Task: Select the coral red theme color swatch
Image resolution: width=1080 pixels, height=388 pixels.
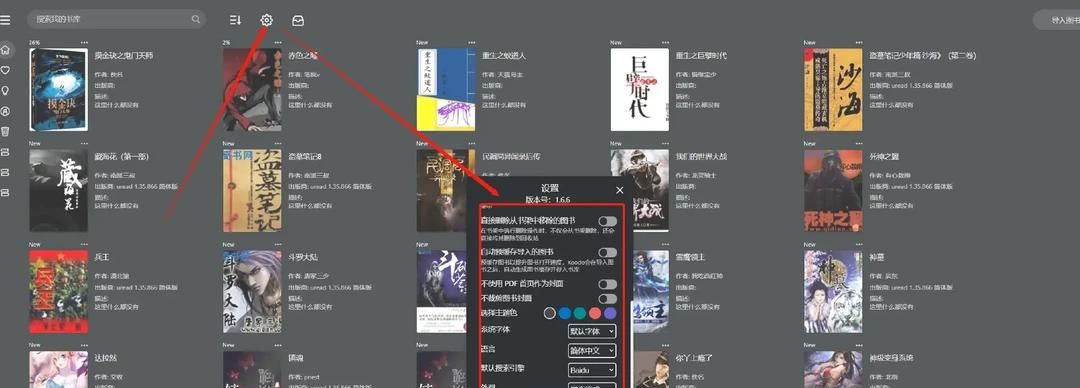Action: (595, 313)
